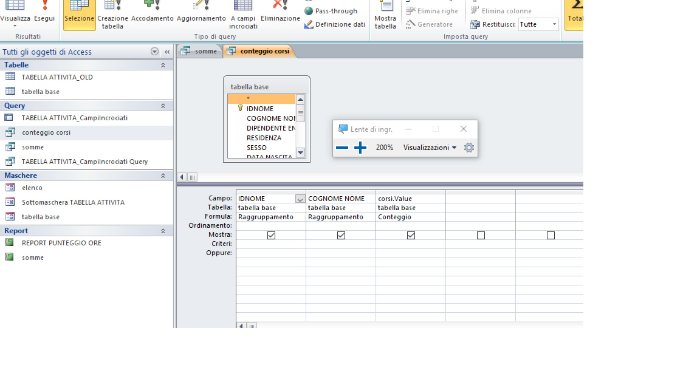Image resolution: width=700 pixels, height=379 pixels.
Task: Click Criteri cell under IDNOME
Action: [271, 244]
